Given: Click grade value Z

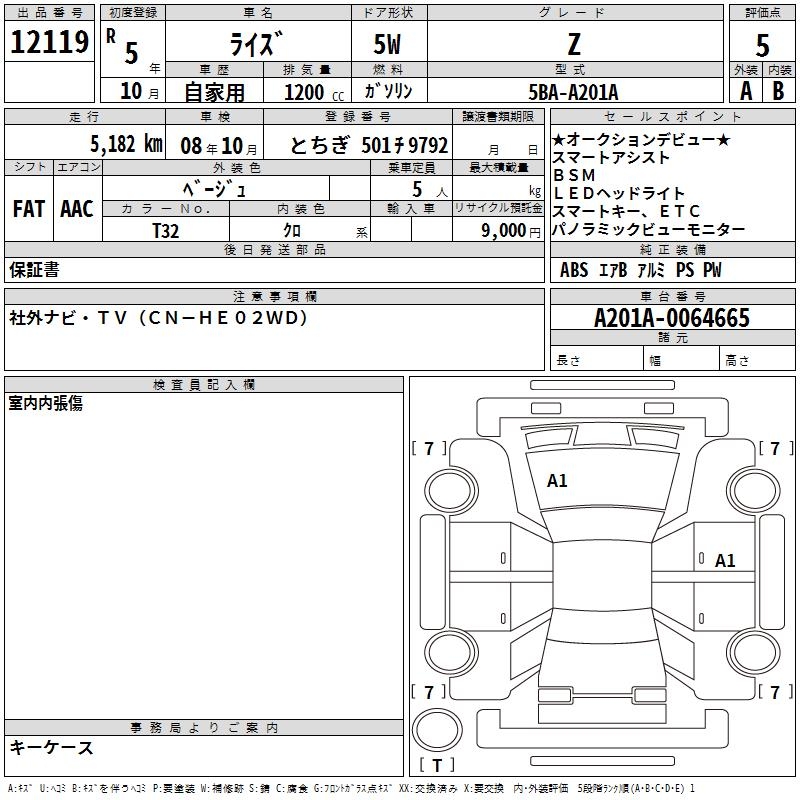Looking at the screenshot, I should [574, 44].
